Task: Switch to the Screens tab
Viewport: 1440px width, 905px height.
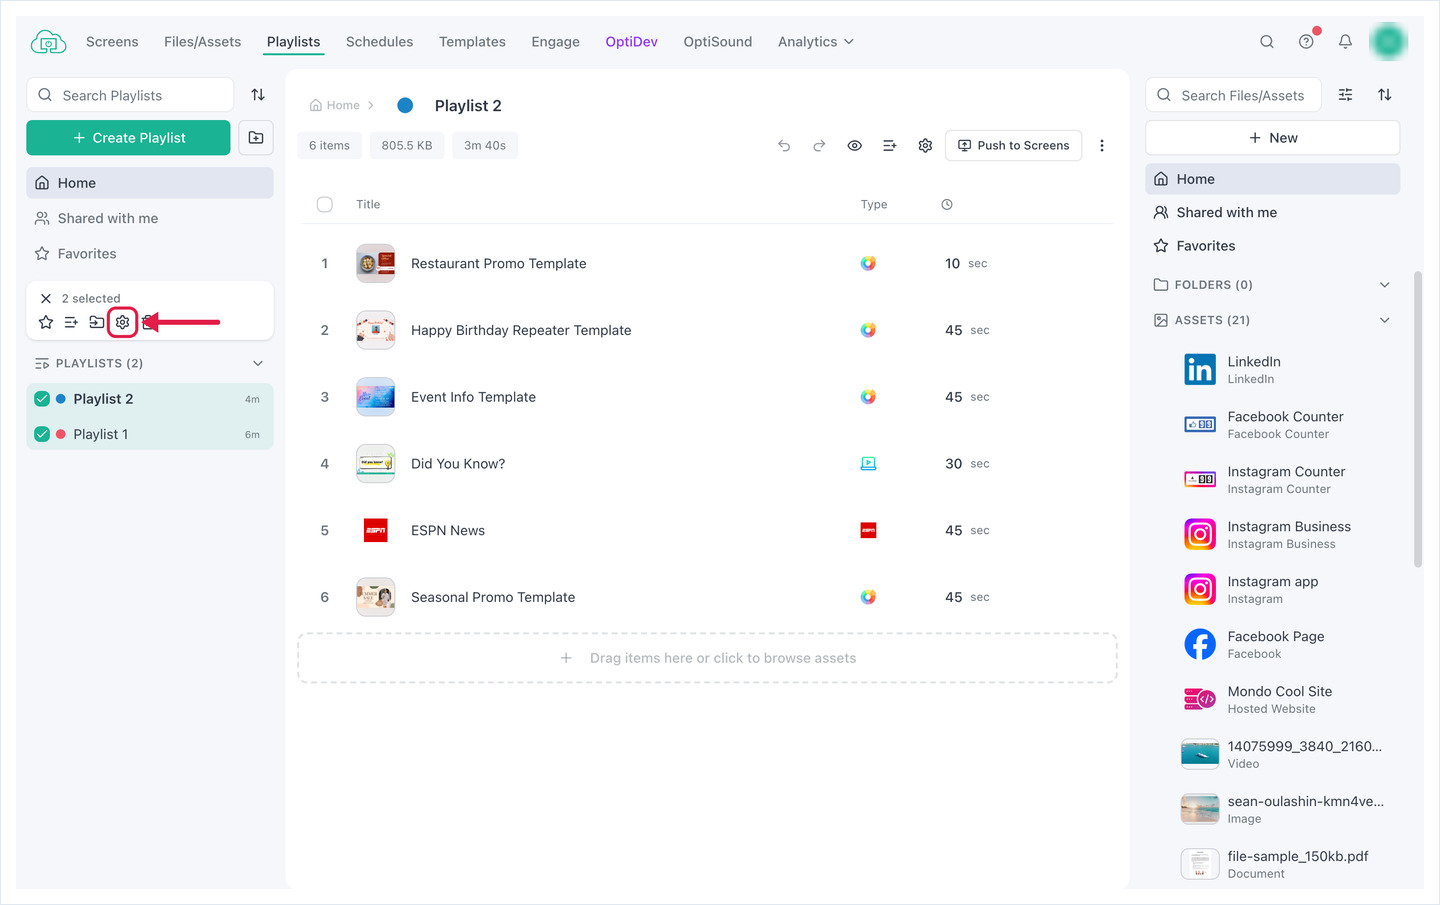Action: pyautogui.click(x=112, y=42)
